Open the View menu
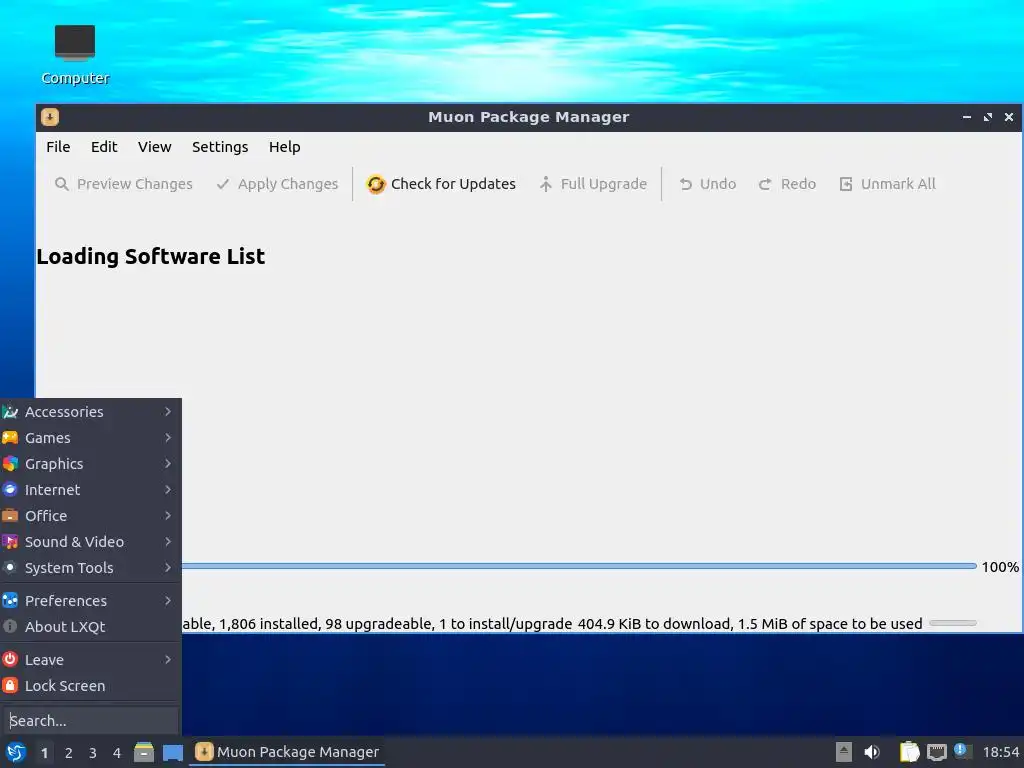 pos(154,147)
